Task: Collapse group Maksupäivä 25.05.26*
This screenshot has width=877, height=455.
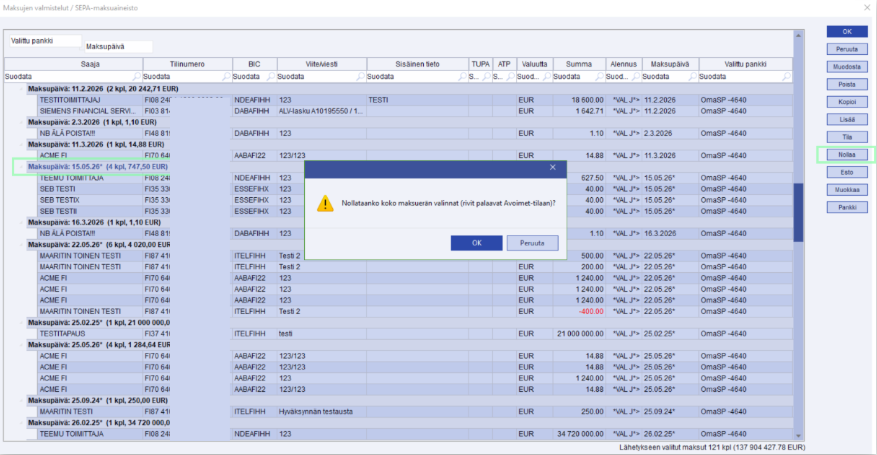Action: 22,345
